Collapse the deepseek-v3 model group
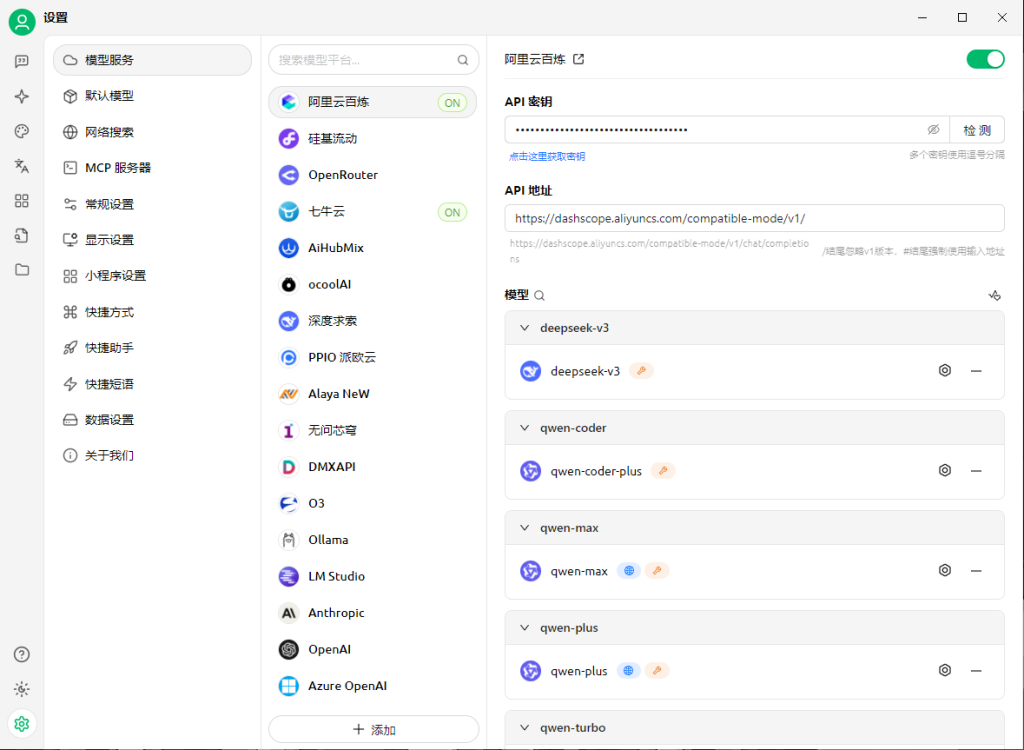The height and width of the screenshot is (750, 1024). (524, 328)
